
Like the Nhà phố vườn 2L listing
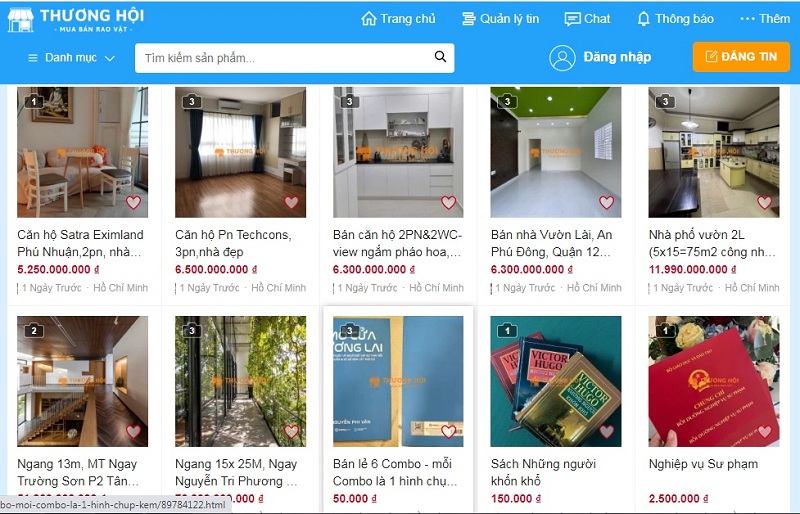764,203
